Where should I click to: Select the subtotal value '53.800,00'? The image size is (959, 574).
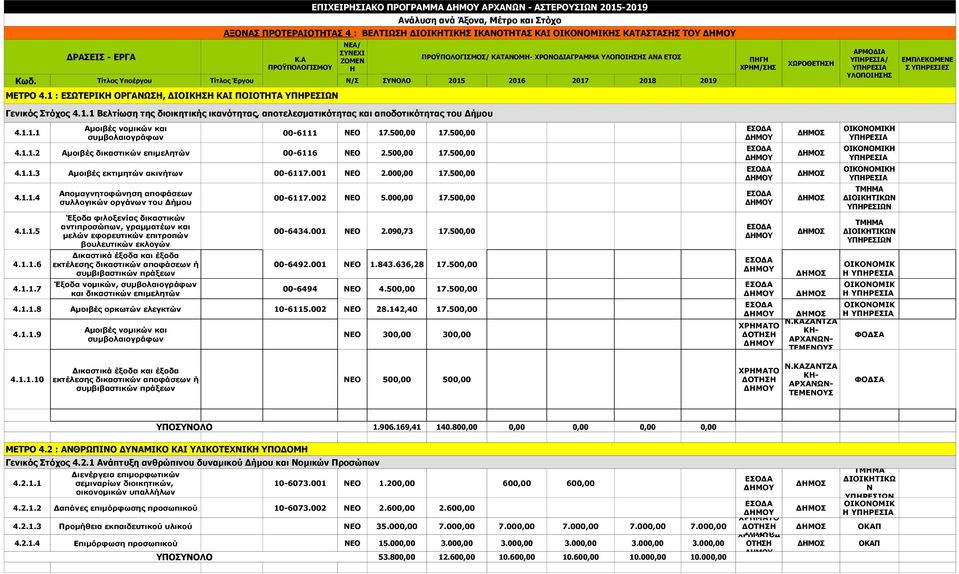point(397,557)
